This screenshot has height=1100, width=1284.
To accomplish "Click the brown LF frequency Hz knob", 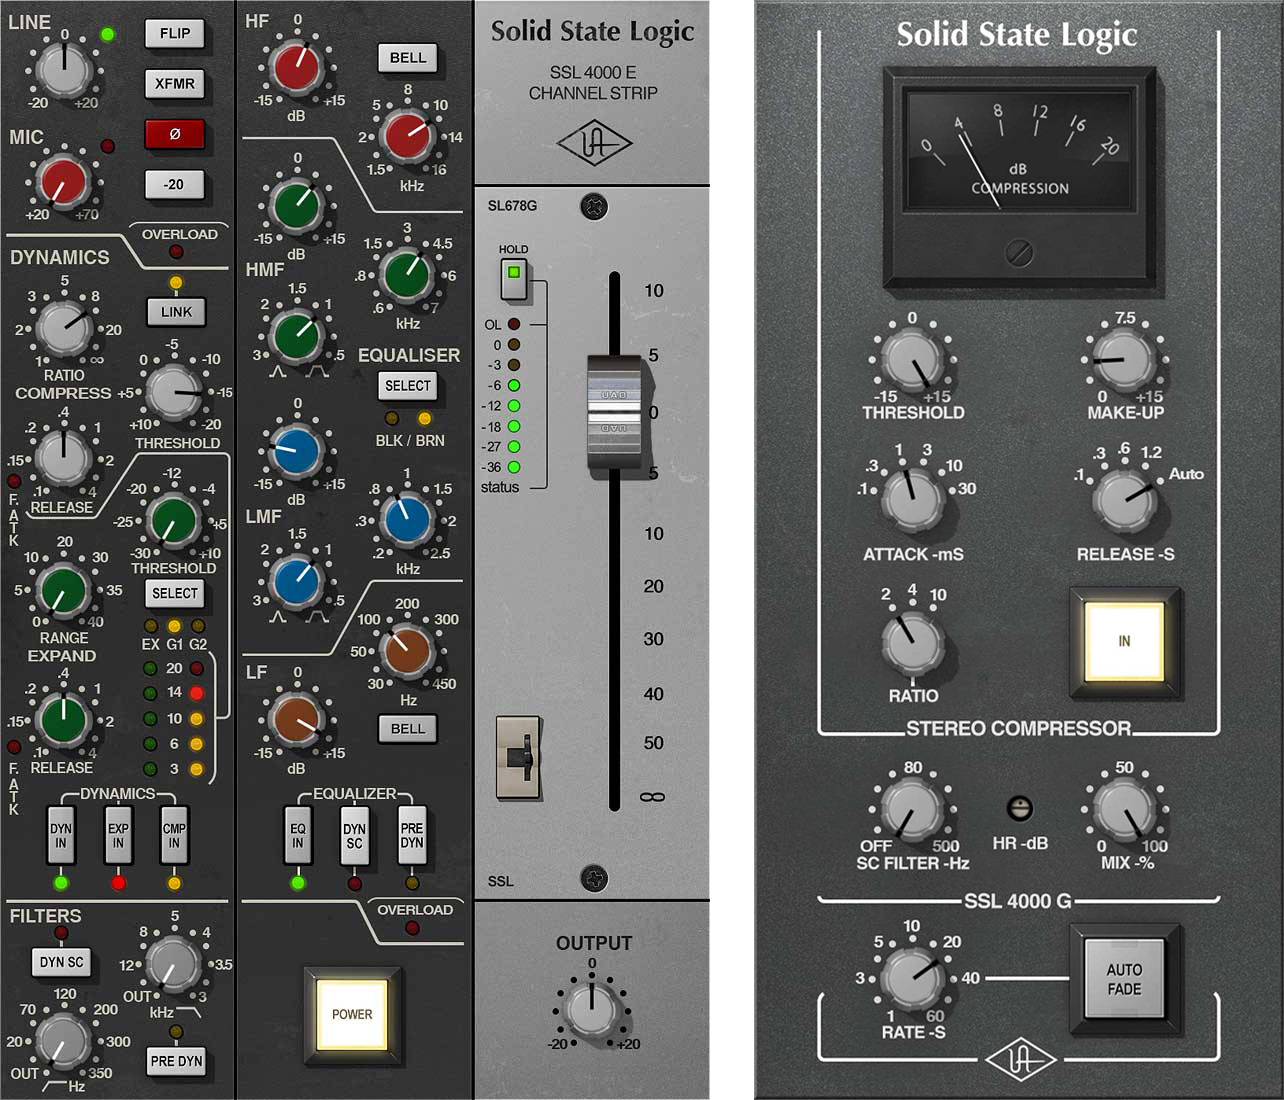I will (x=407, y=651).
